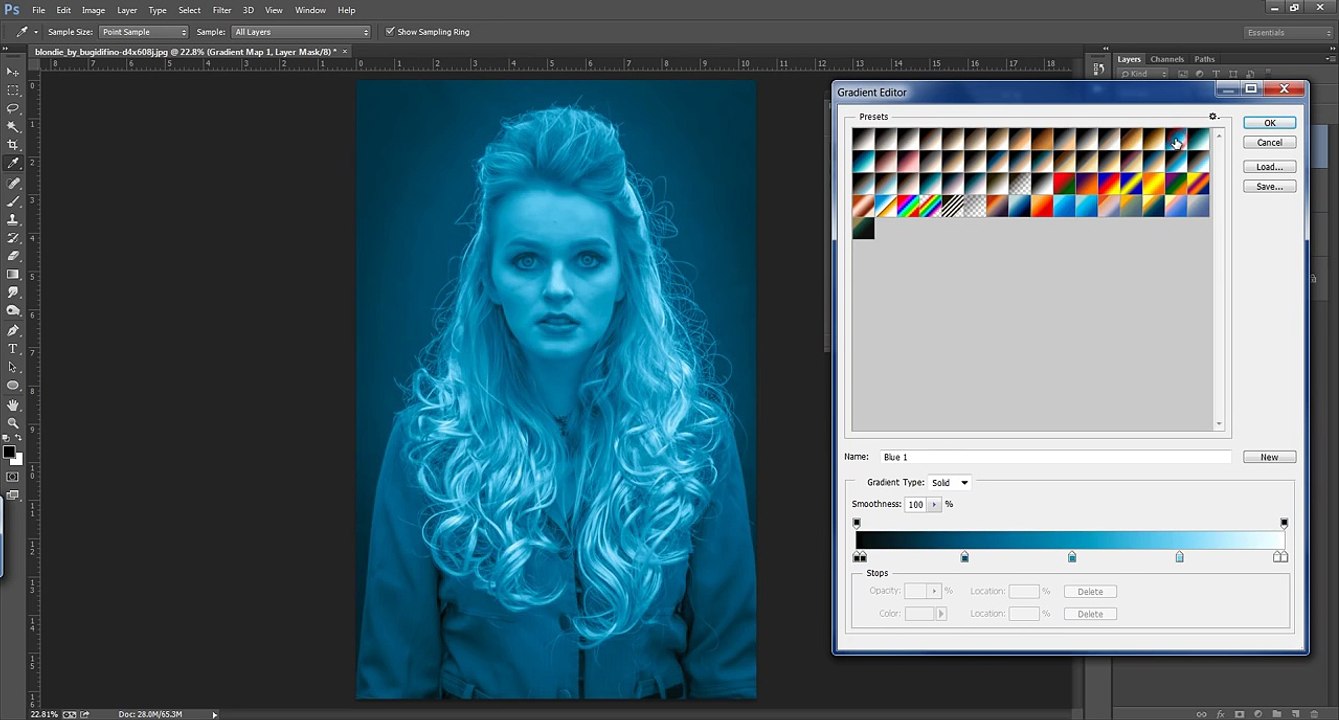Screen dimensions: 1339x720
Task: Select the Gradient tool
Action: tap(13, 274)
